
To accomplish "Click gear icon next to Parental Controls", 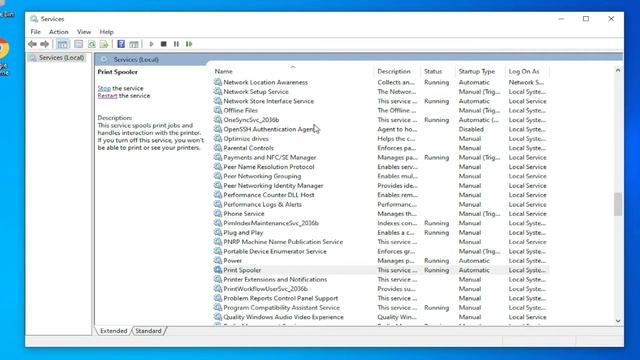I will click(218, 148).
